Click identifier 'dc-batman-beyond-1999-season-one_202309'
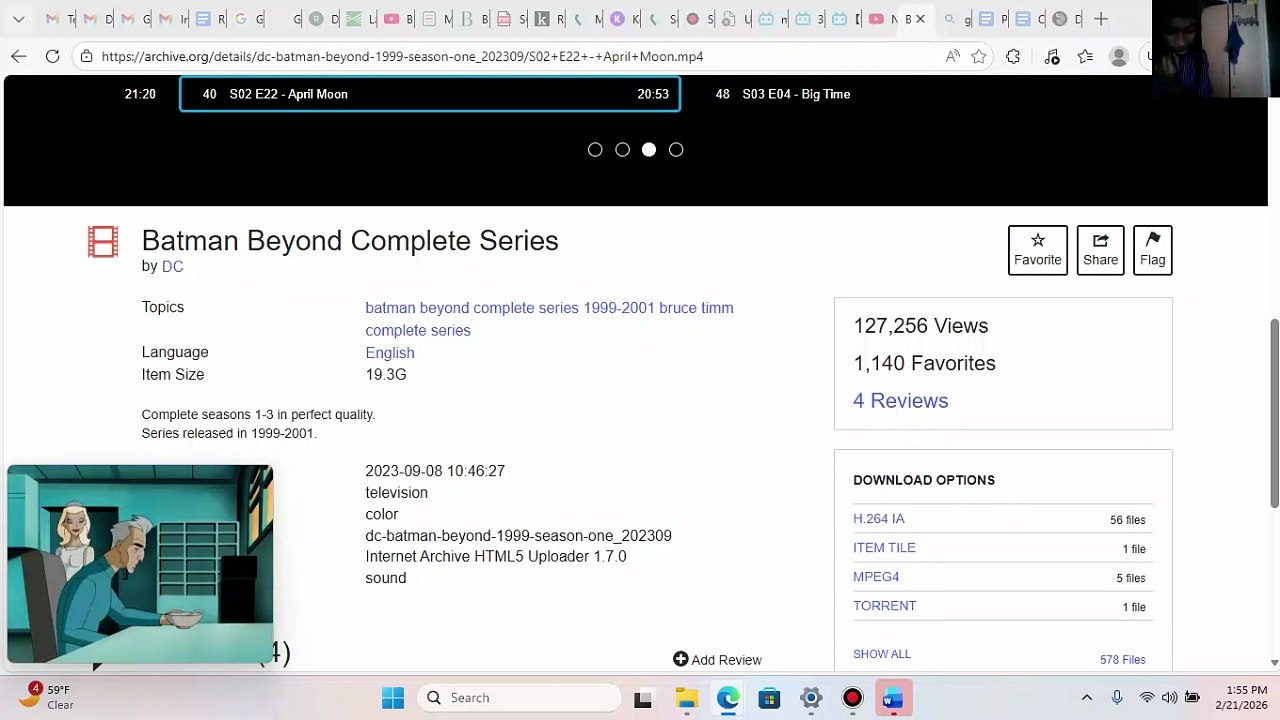Screen dimensions: 1280x720 pos(518,536)
